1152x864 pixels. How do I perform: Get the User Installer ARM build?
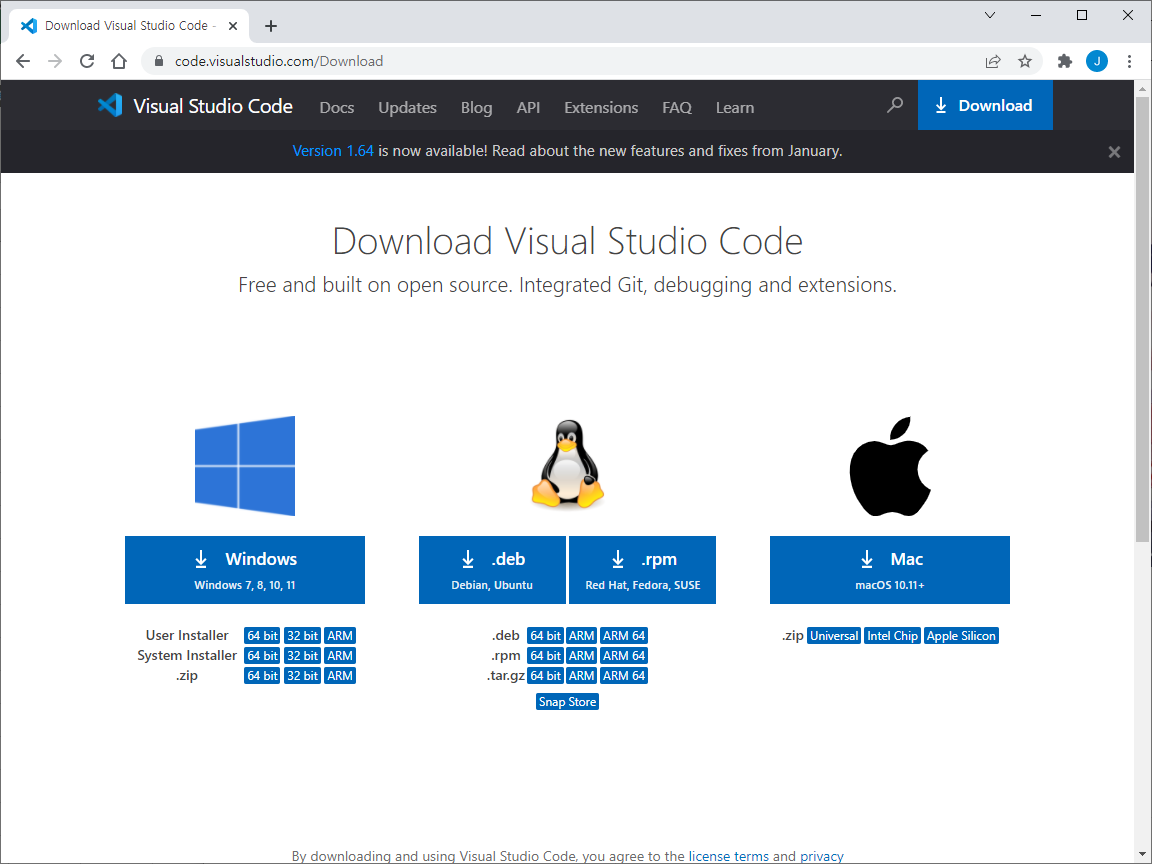[x=339, y=636]
